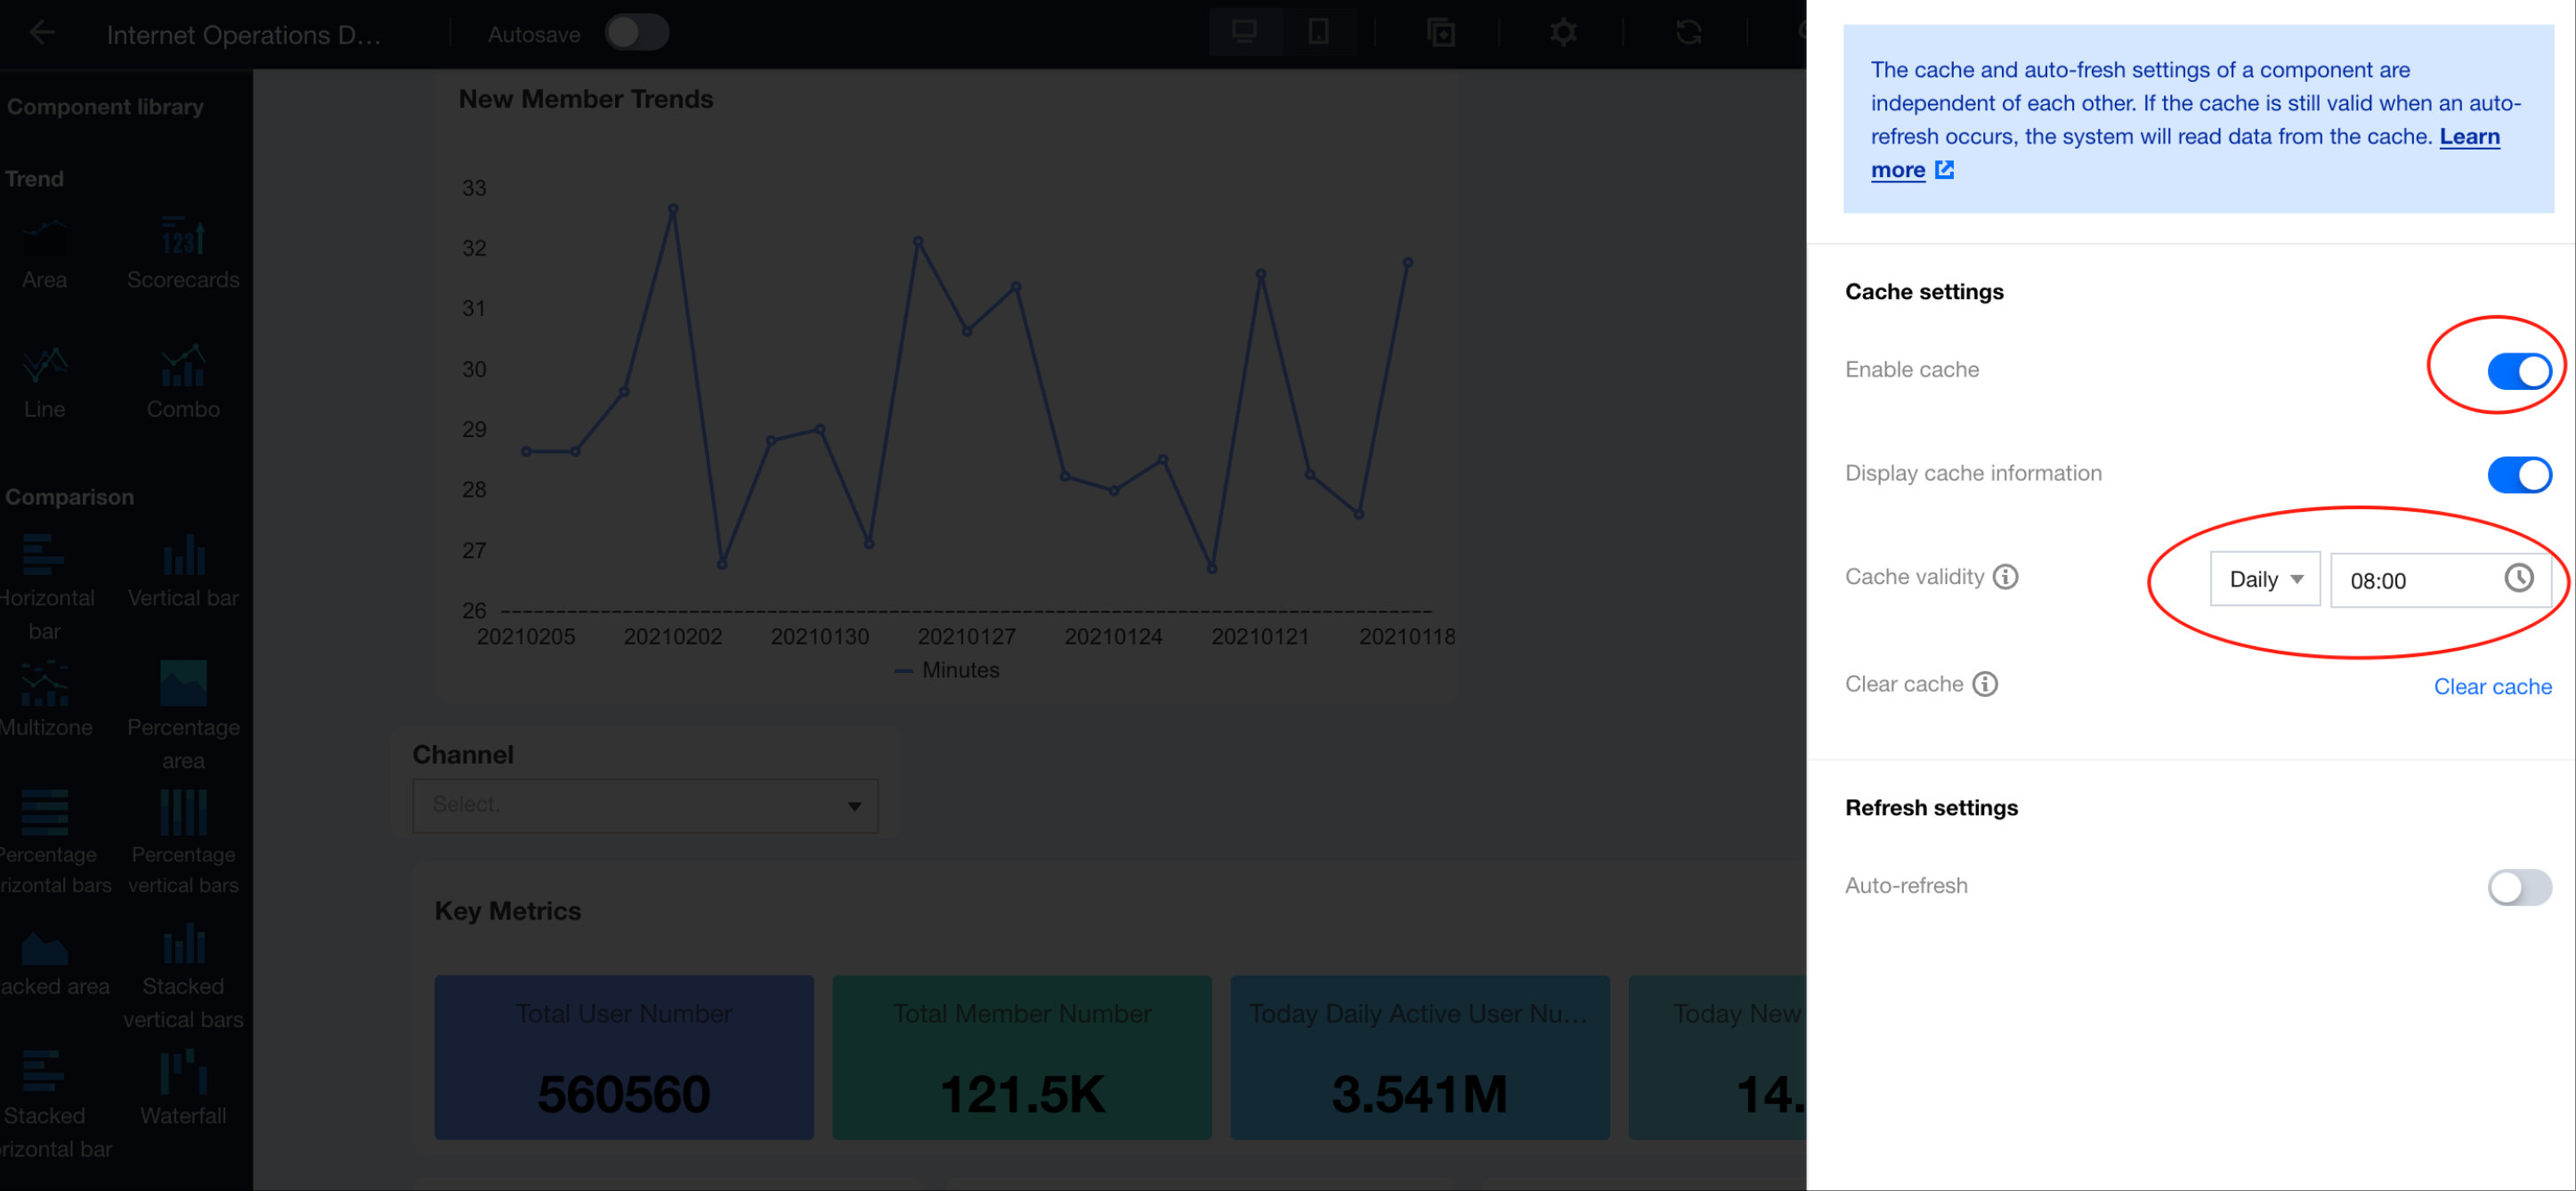Click the clock icon in time field
Screen dimensions: 2576x1191
(2518, 578)
